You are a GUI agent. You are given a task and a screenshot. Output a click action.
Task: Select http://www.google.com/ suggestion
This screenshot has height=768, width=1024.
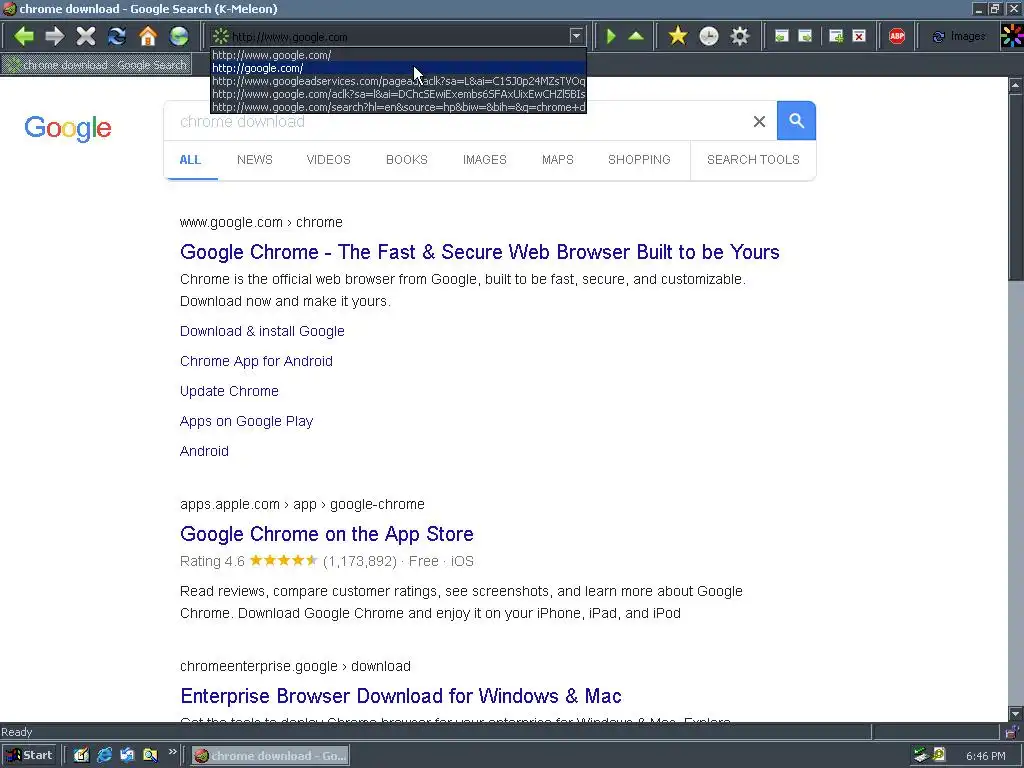coord(398,55)
